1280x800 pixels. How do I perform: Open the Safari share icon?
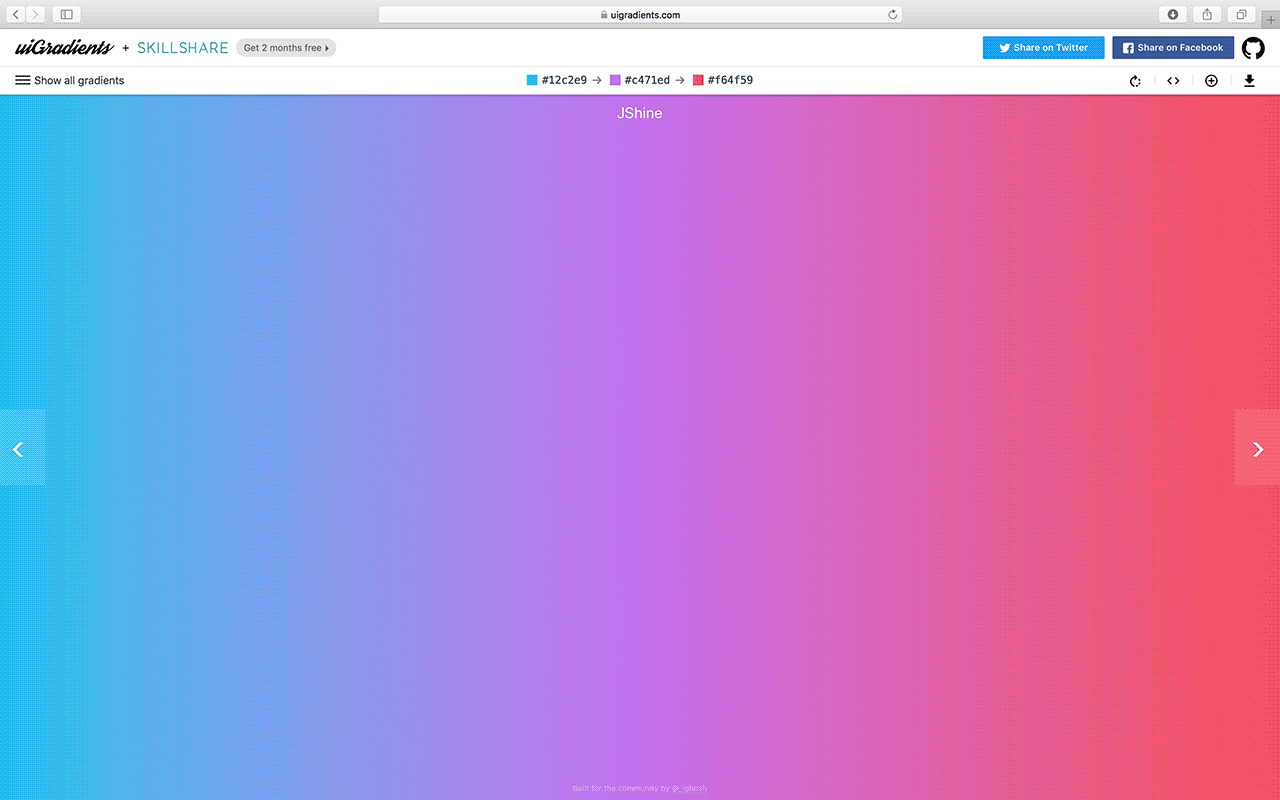pyautogui.click(x=1207, y=15)
